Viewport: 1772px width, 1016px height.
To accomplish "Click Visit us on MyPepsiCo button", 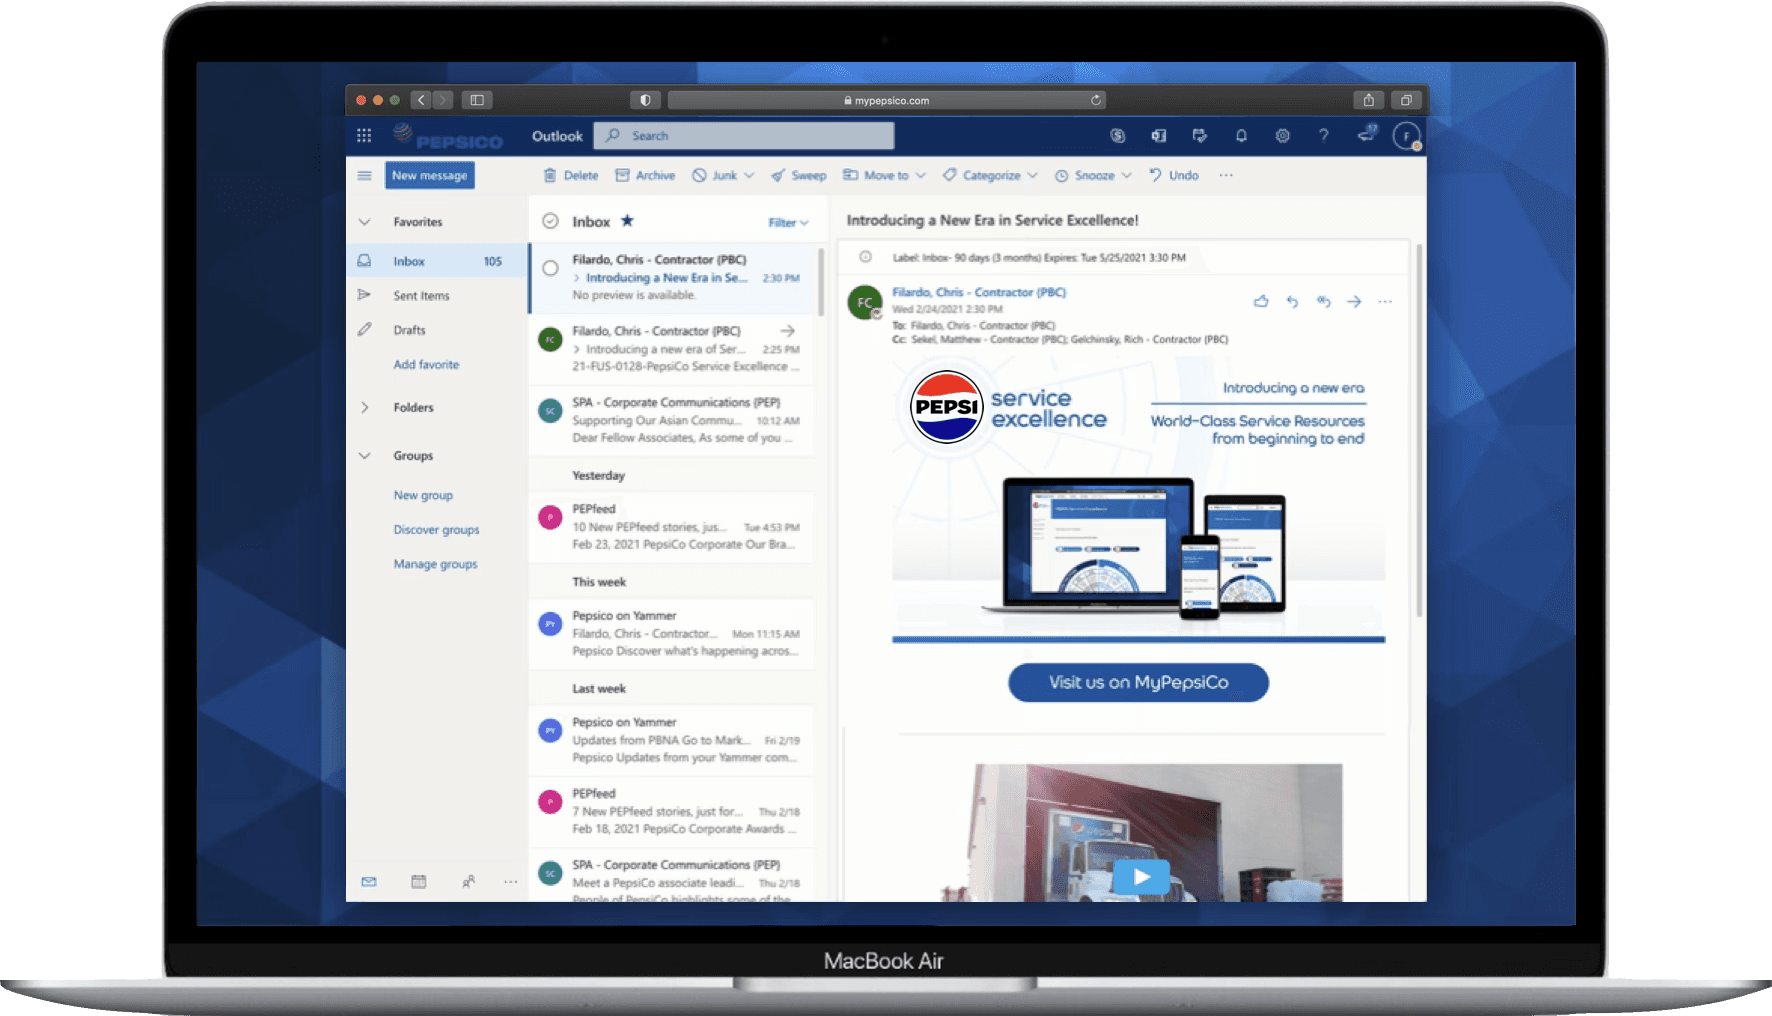I will tap(1138, 683).
